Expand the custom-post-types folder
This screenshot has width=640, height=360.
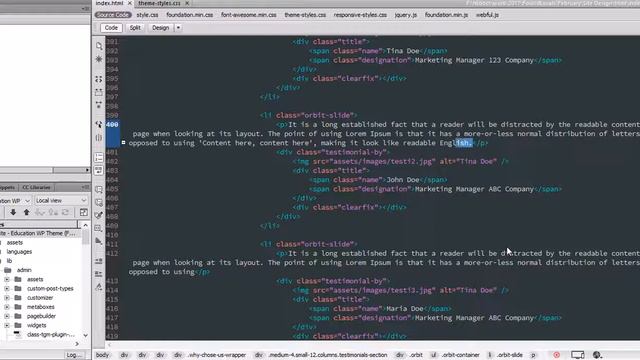point(7,289)
